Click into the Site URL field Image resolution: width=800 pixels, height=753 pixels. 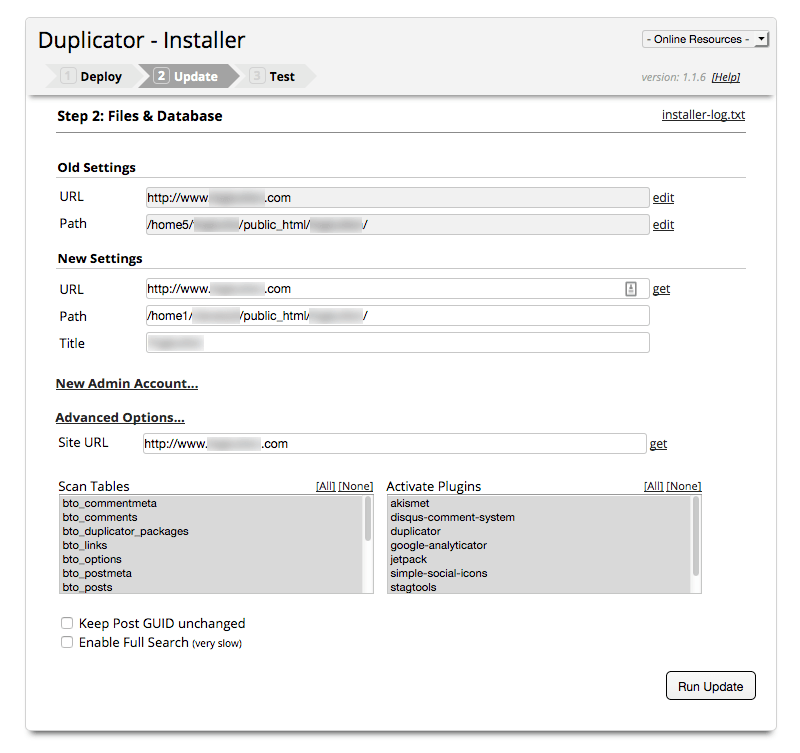tap(394, 444)
